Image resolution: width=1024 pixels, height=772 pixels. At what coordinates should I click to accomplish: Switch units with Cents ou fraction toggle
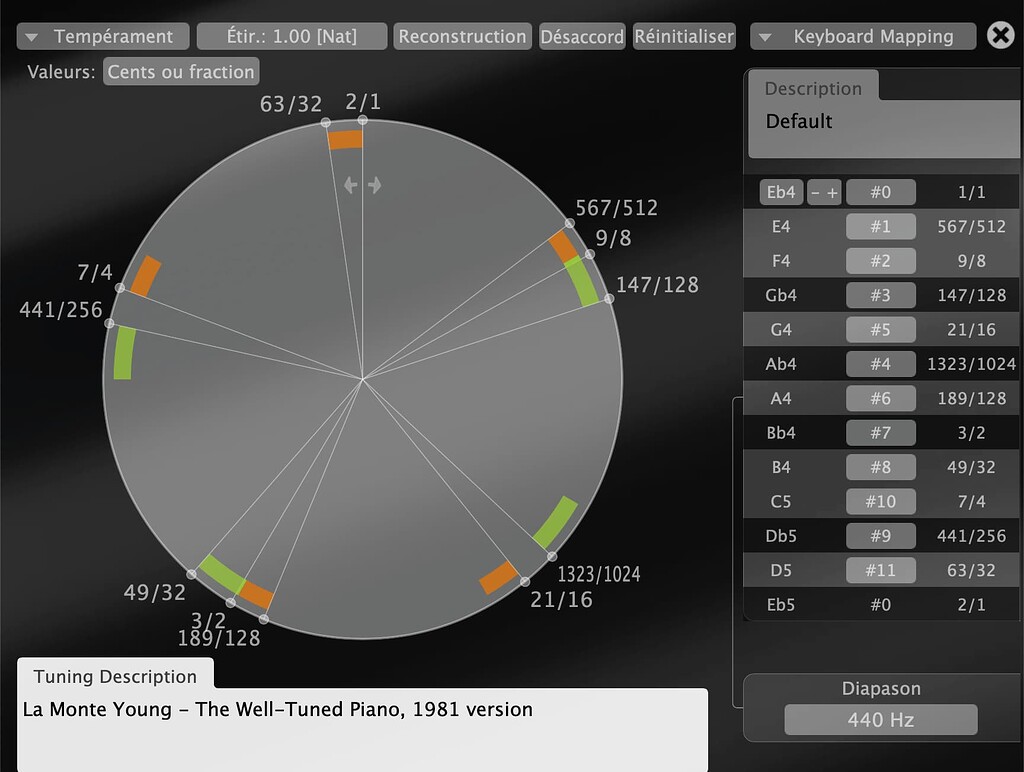pyautogui.click(x=180, y=71)
